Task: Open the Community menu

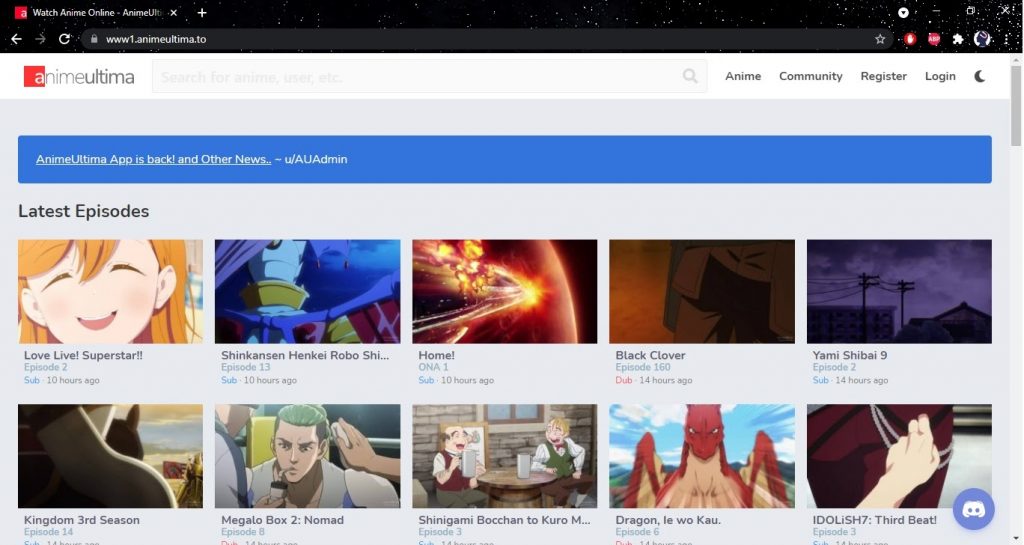Action: (810, 76)
